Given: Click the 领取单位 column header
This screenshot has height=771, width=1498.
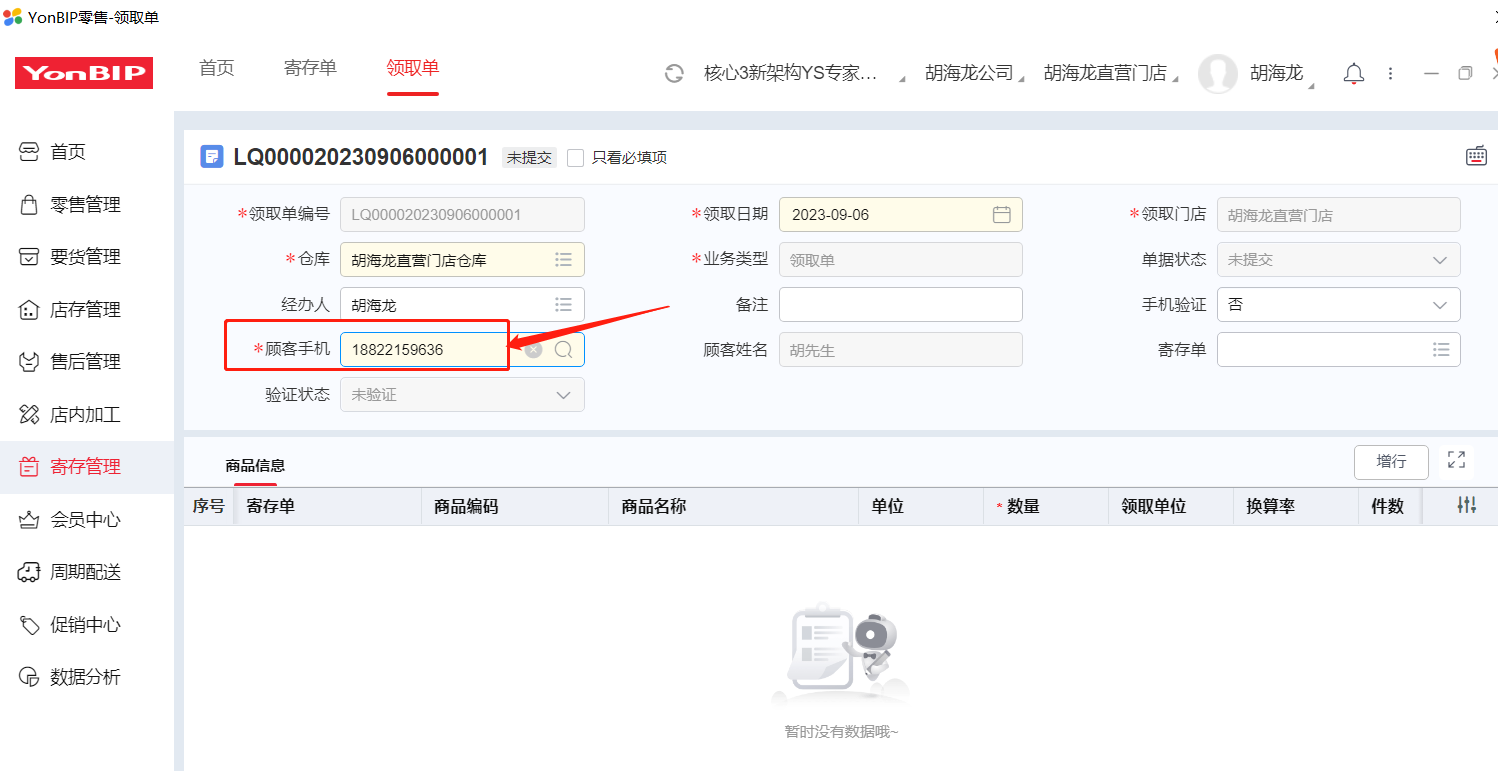Looking at the screenshot, I should (1170, 506).
